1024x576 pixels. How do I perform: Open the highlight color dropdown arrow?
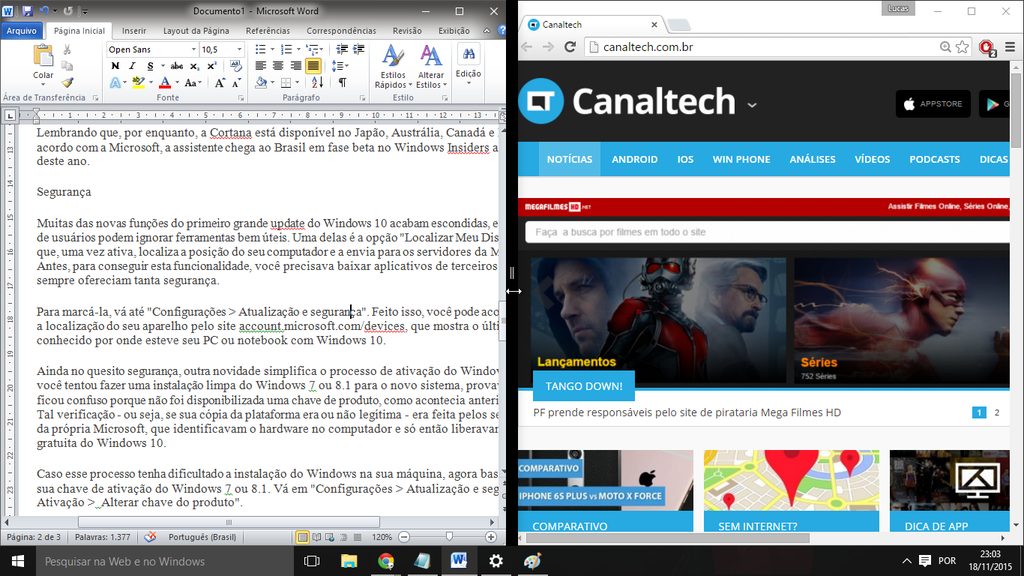pyautogui.click(x=151, y=83)
